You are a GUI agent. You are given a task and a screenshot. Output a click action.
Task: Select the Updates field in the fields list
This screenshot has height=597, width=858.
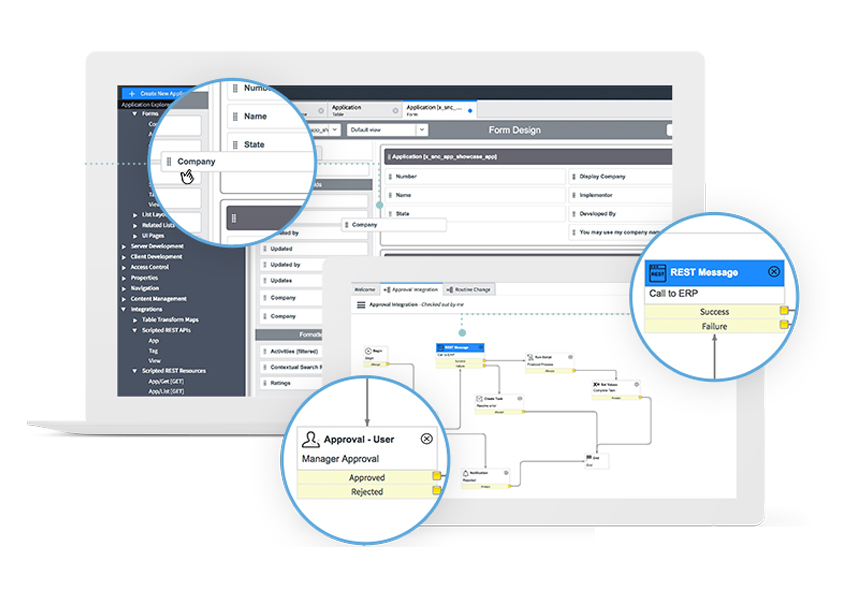pyautogui.click(x=291, y=280)
